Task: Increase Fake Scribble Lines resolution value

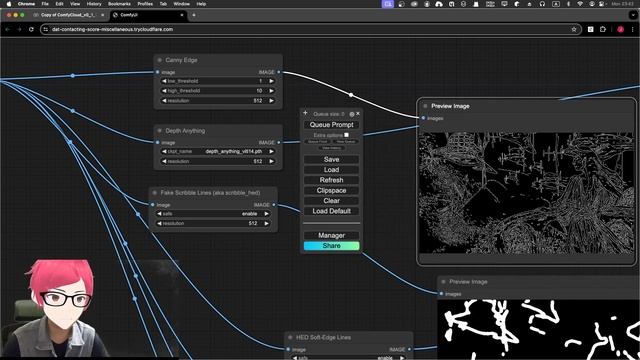Action: point(267,223)
